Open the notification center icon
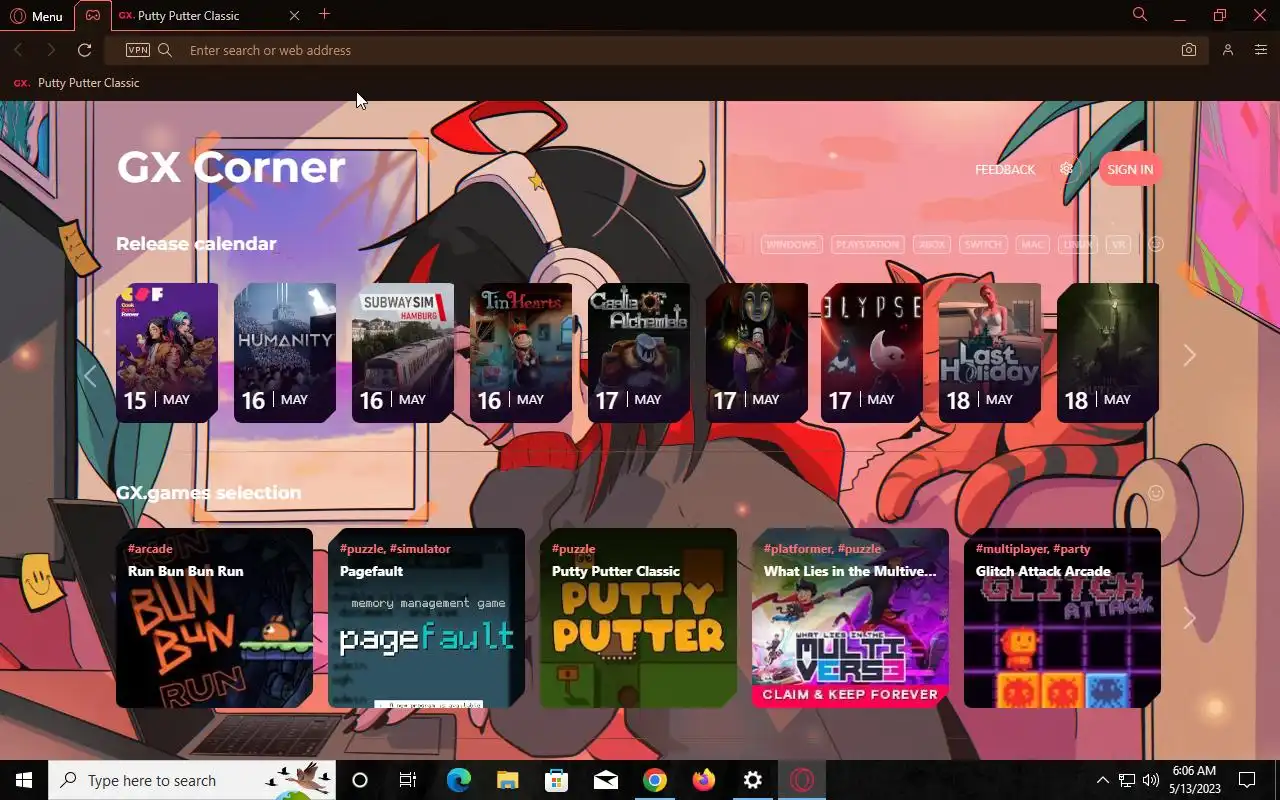1280x800 pixels. pos(1247,780)
